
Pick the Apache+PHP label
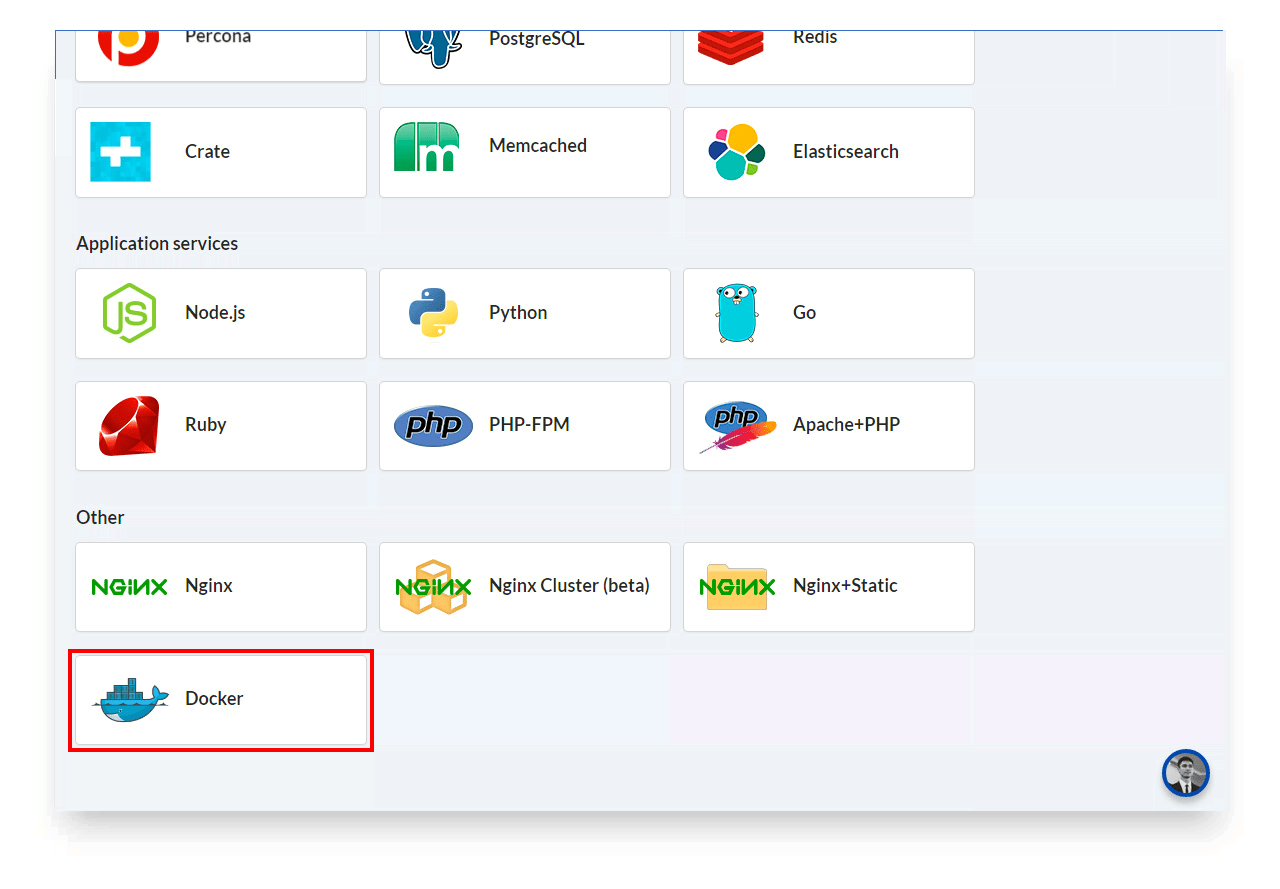(847, 425)
